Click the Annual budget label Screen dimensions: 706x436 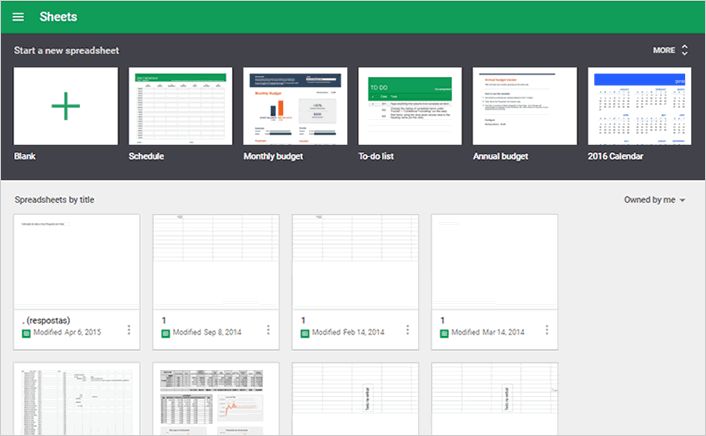pos(501,156)
